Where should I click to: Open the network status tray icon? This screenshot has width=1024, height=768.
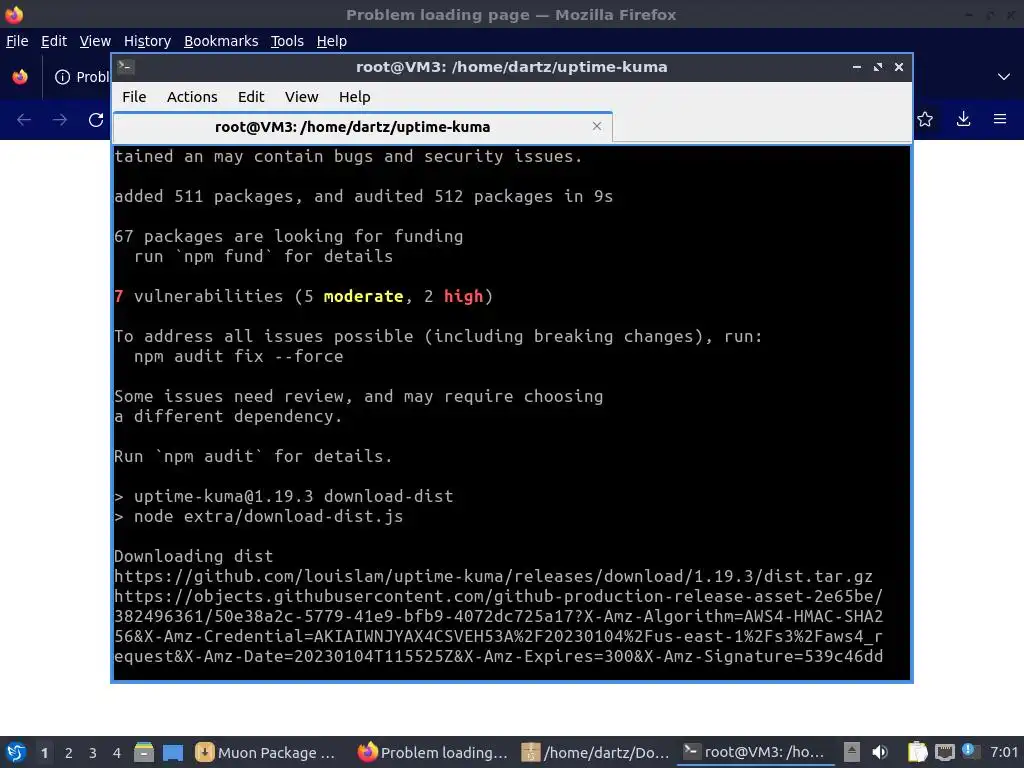pyautogui.click(x=944, y=752)
